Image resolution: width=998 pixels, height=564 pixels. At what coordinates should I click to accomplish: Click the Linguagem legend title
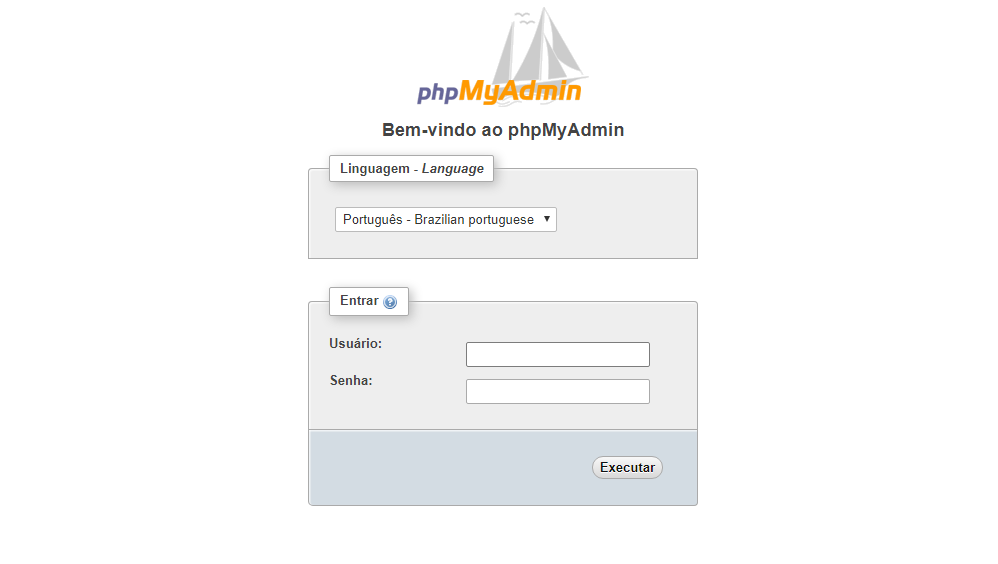click(375, 169)
